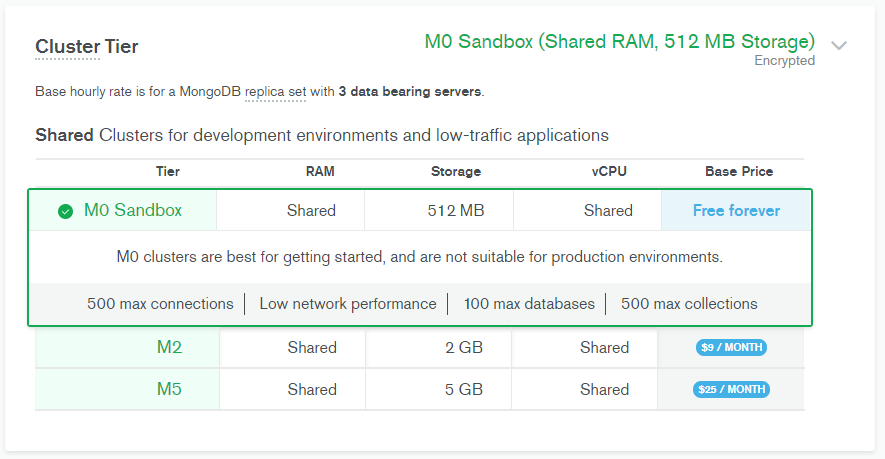The height and width of the screenshot is (459, 885).
Task: Click the 5 GB storage cell
Action: pyautogui.click(x=465, y=390)
